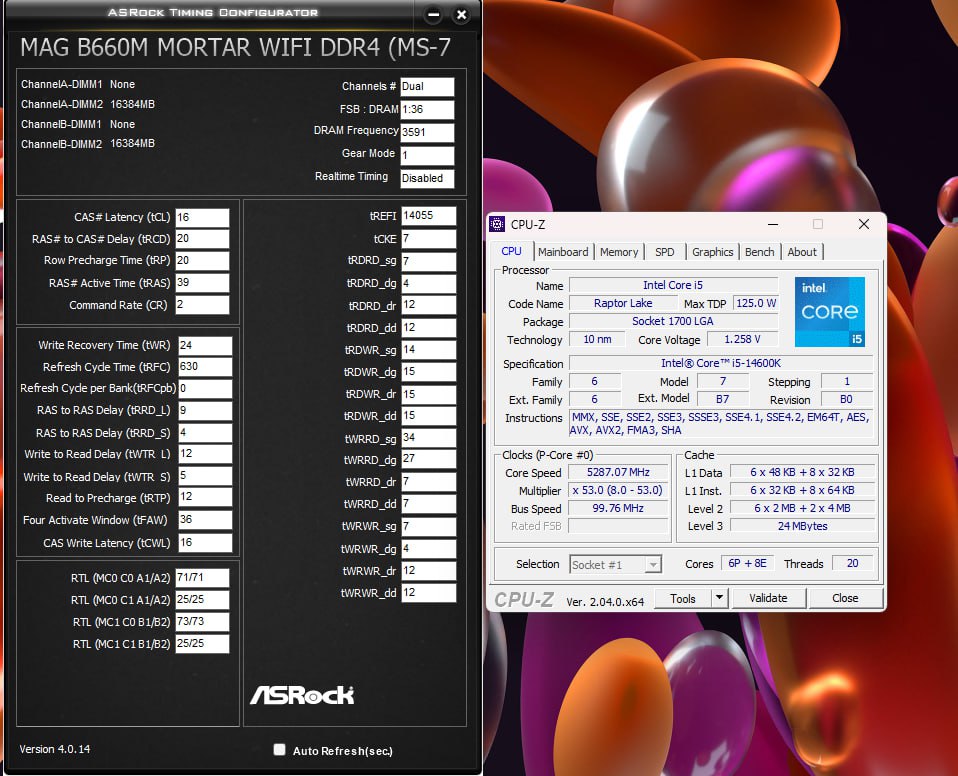
Task: Click the CAS Write Latency (tCWL) field
Action: 205,543
